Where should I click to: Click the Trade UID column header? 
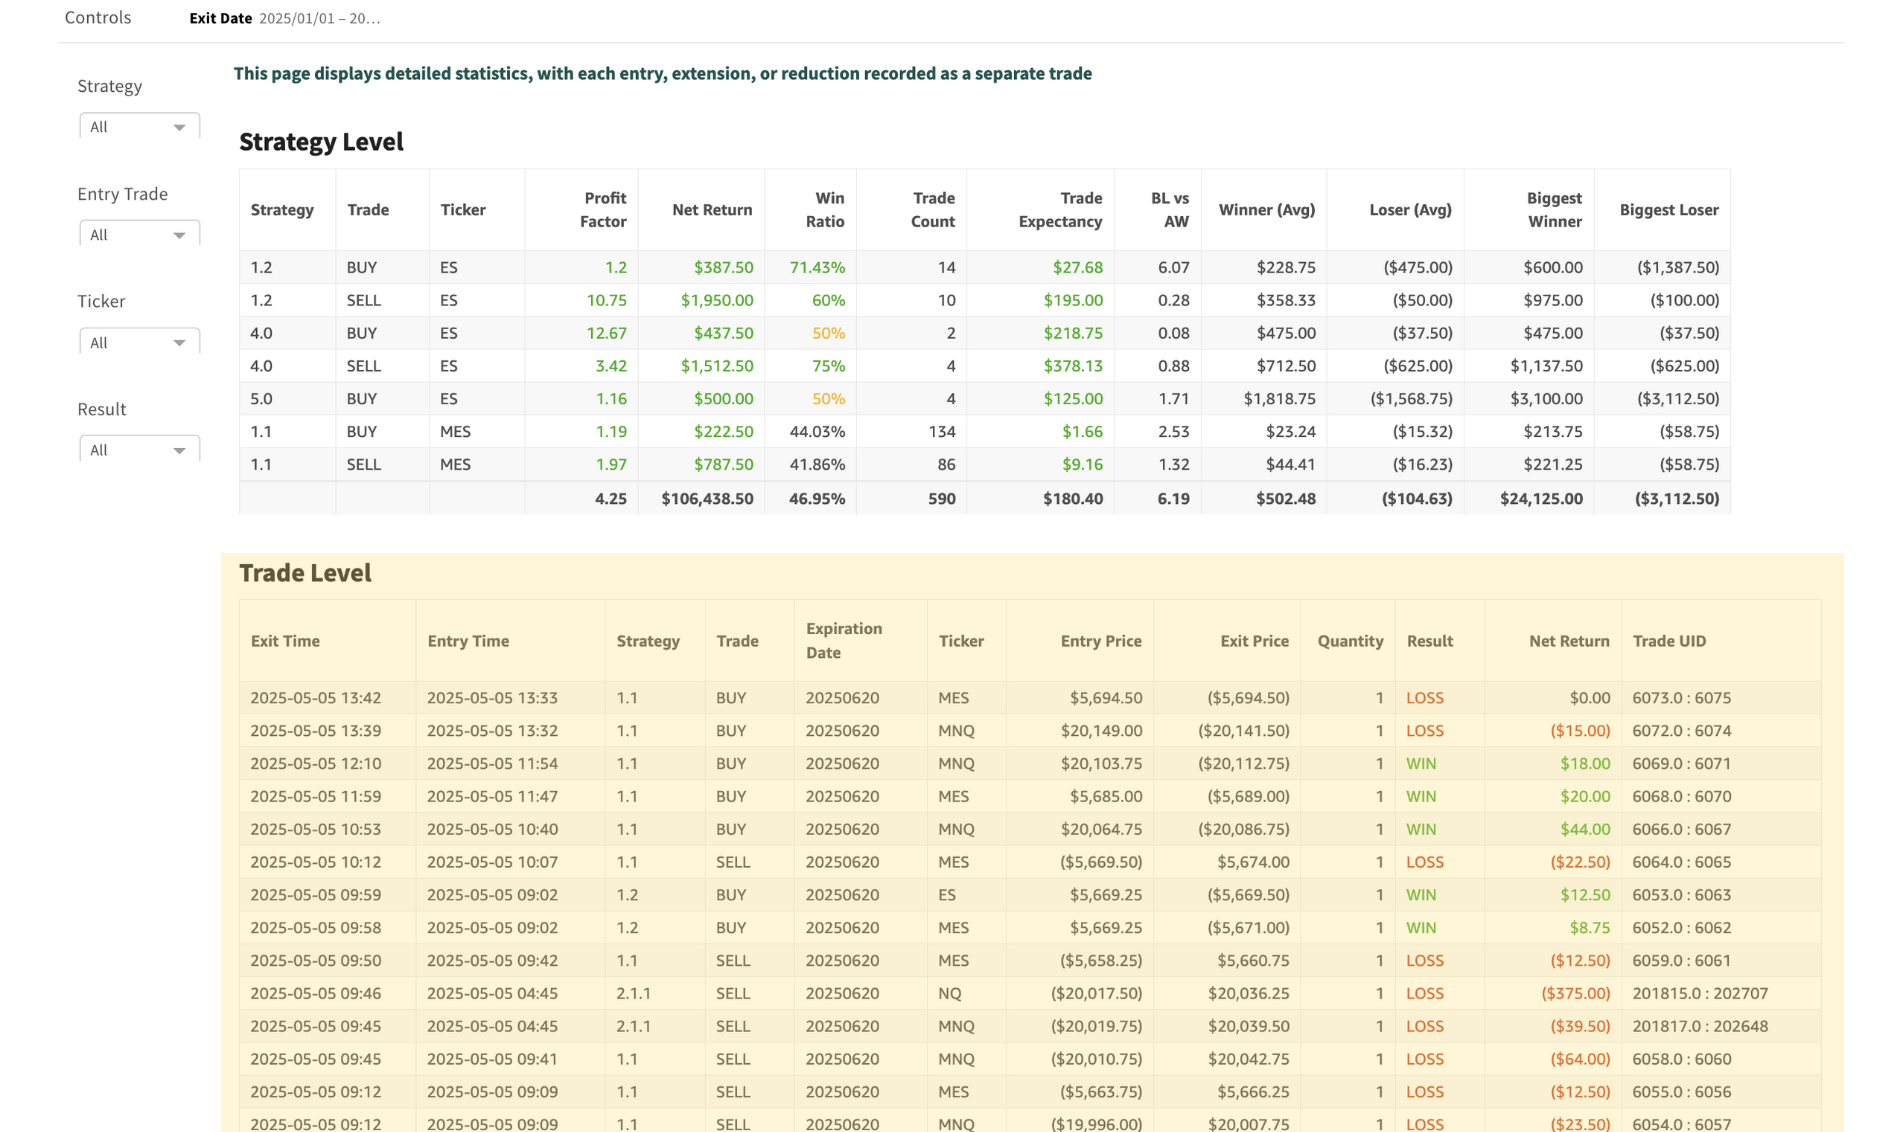(1669, 641)
